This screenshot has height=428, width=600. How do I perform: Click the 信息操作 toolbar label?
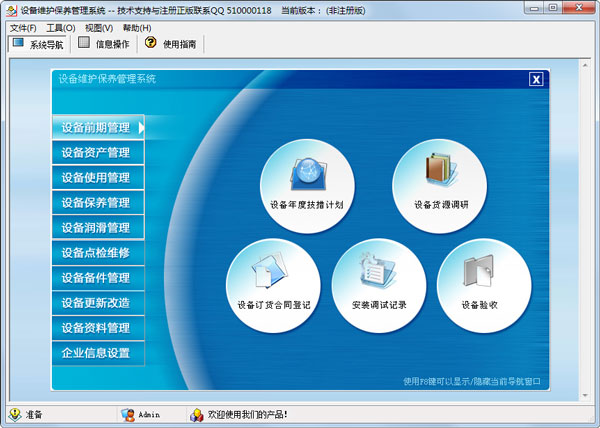112,44
